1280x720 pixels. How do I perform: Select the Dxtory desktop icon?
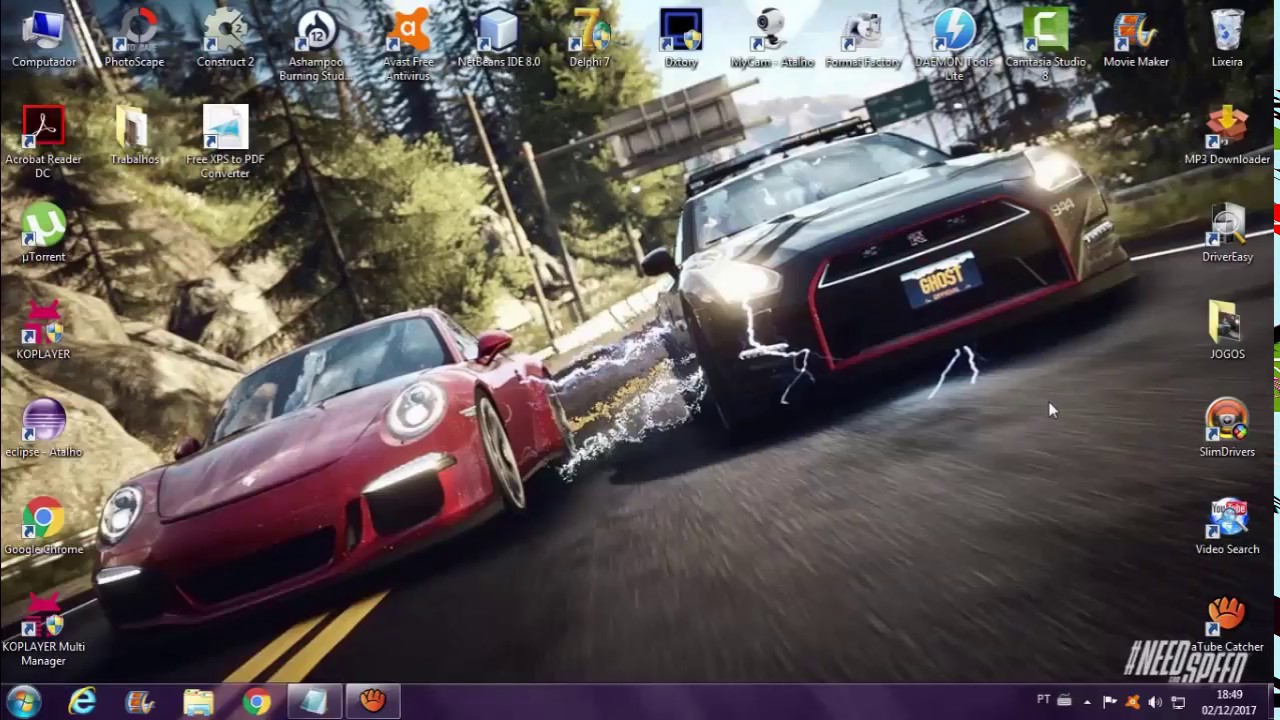pyautogui.click(x=681, y=38)
